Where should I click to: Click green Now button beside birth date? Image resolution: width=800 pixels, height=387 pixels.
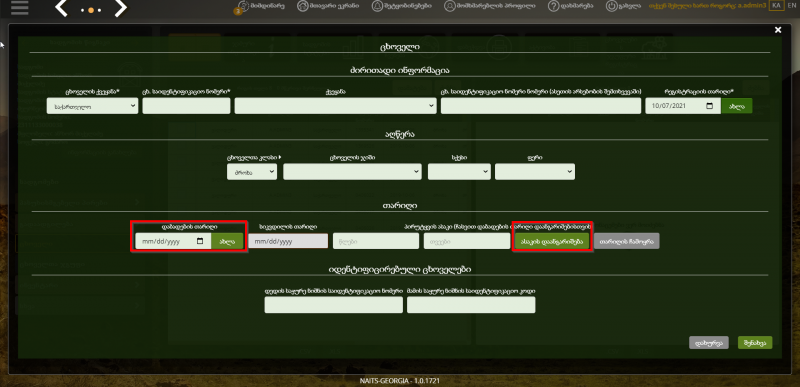point(227,242)
